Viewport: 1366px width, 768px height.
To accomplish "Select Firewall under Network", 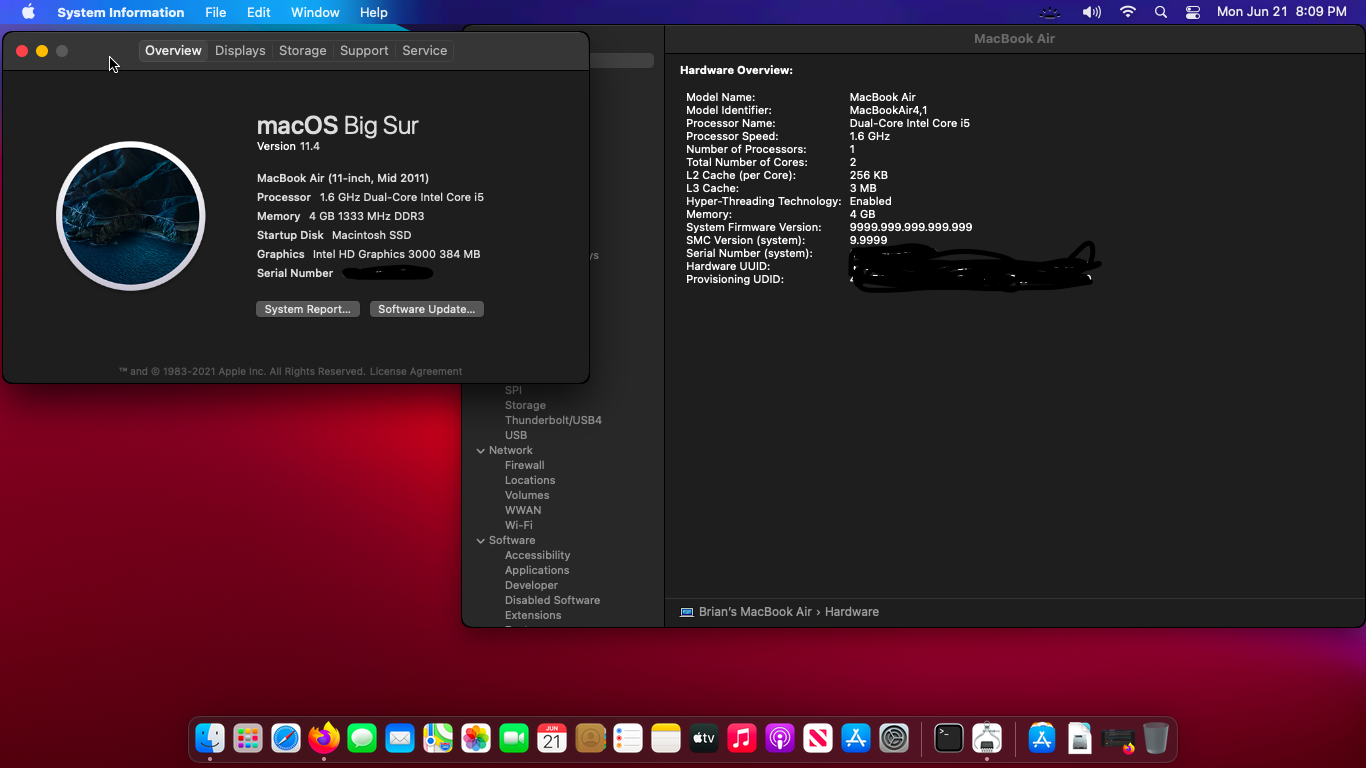I will (525, 465).
